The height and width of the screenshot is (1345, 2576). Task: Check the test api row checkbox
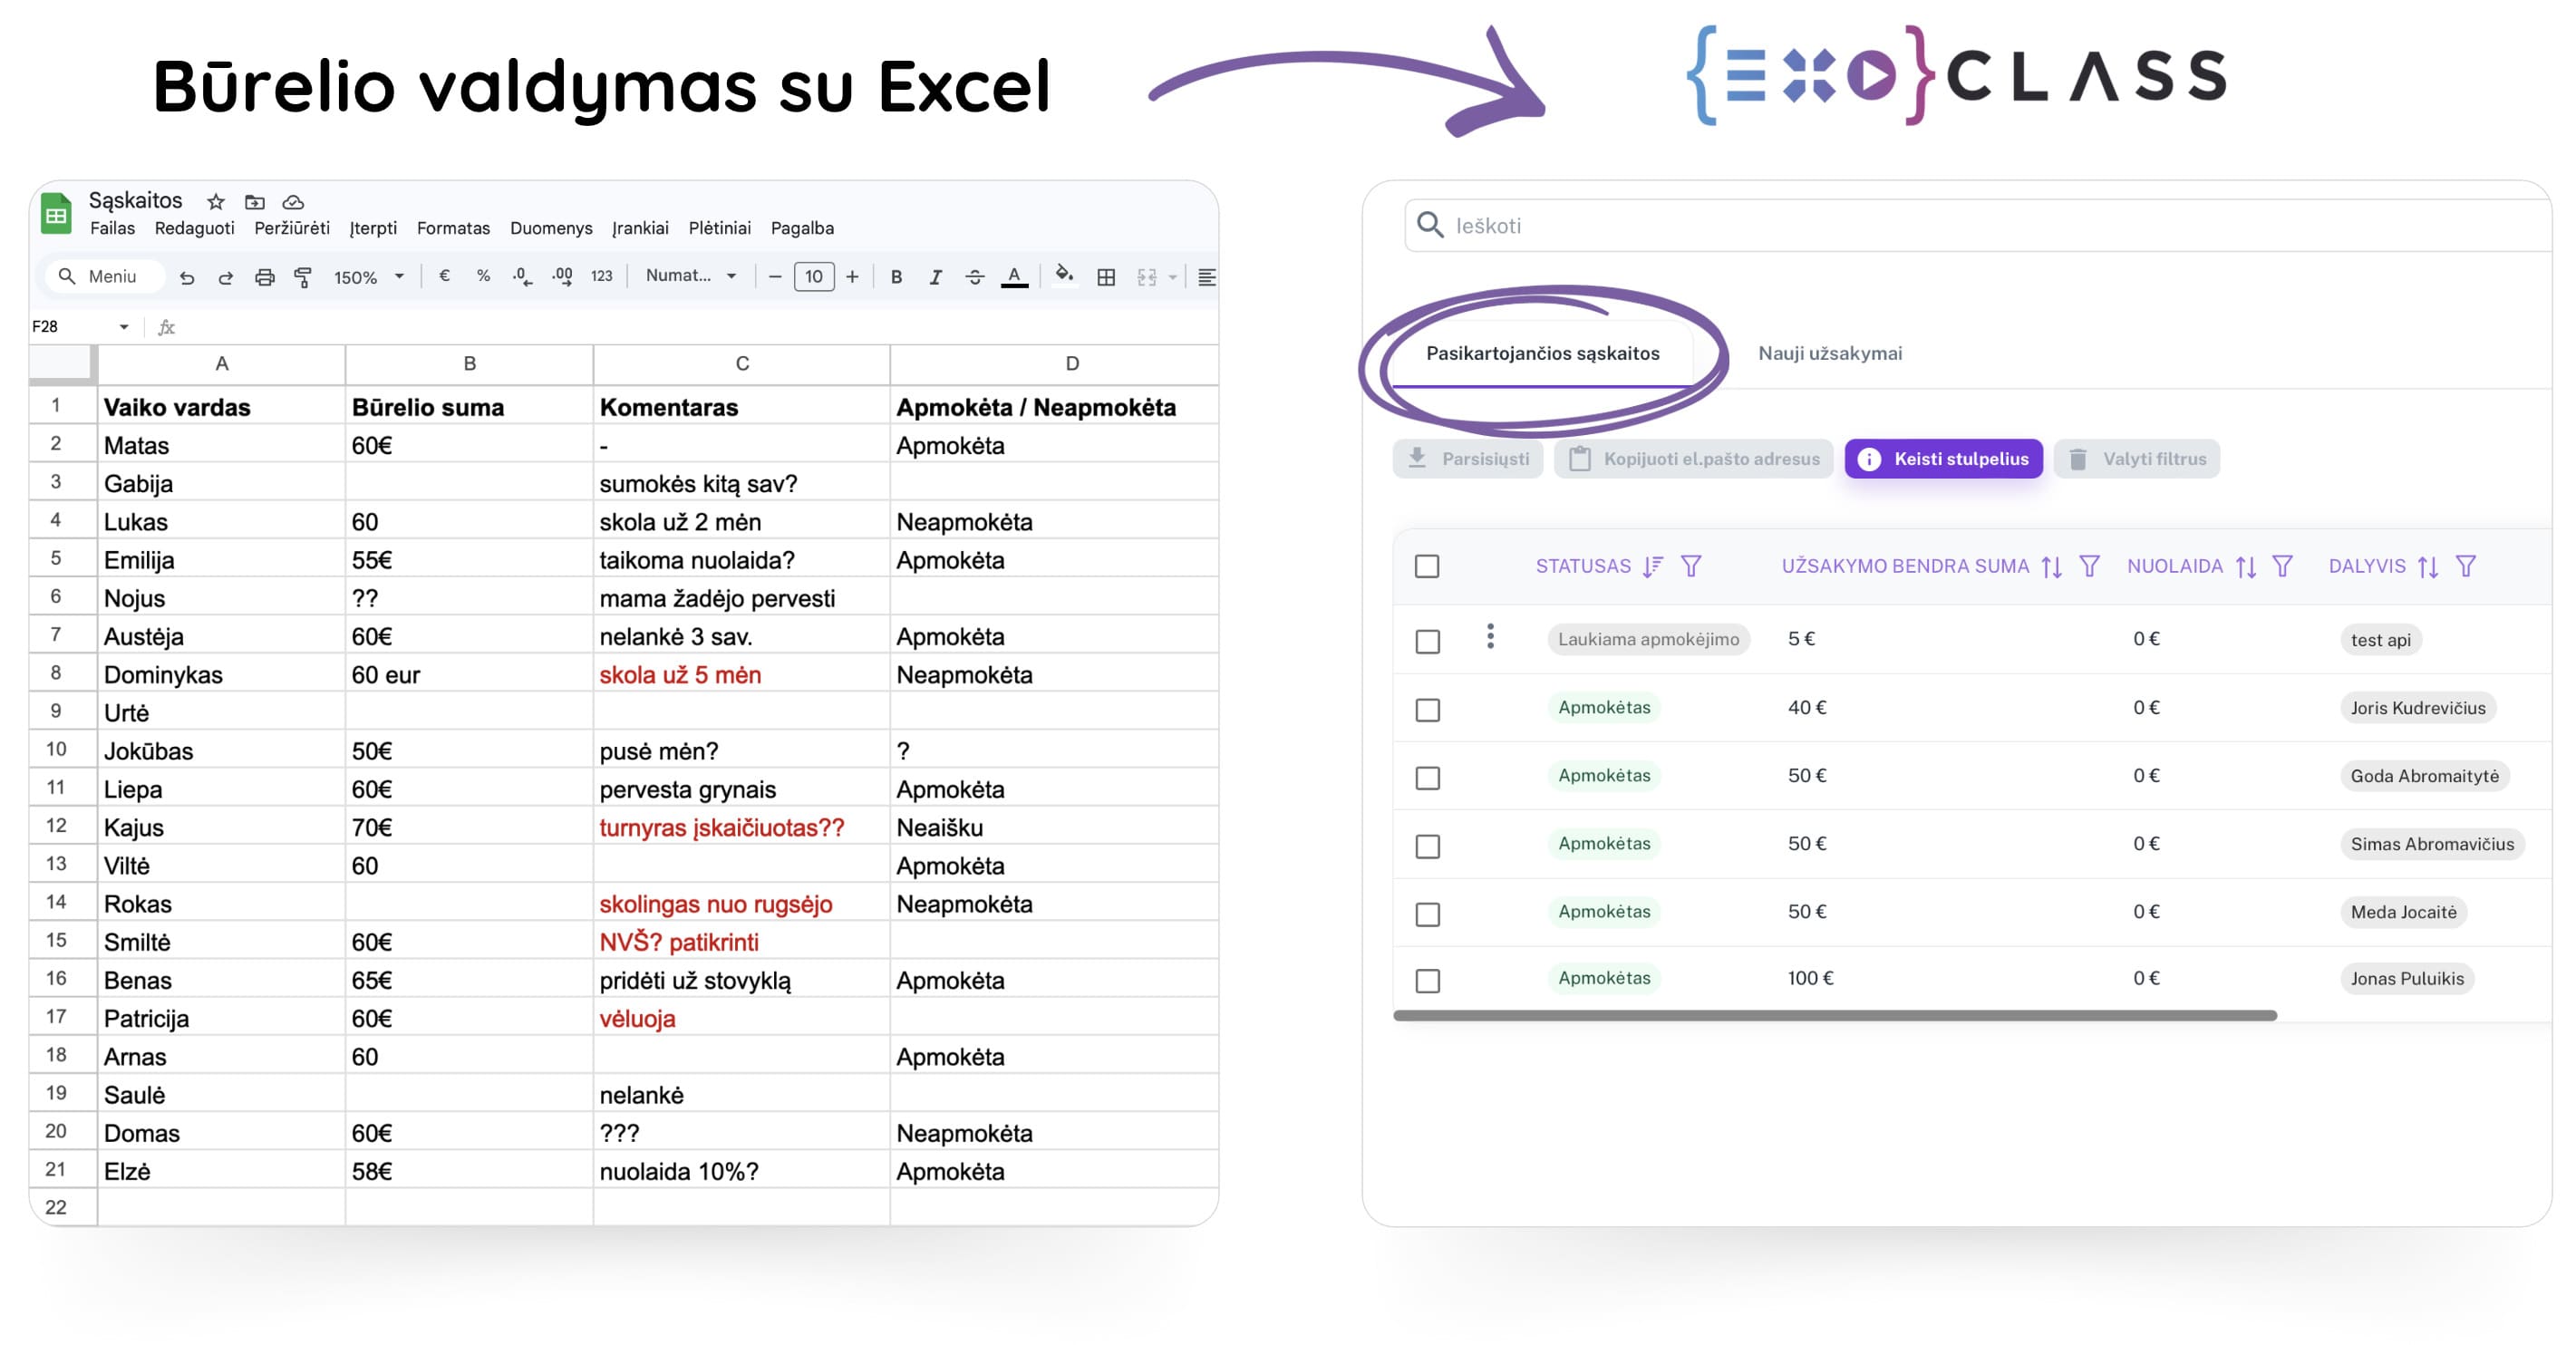point(1427,641)
